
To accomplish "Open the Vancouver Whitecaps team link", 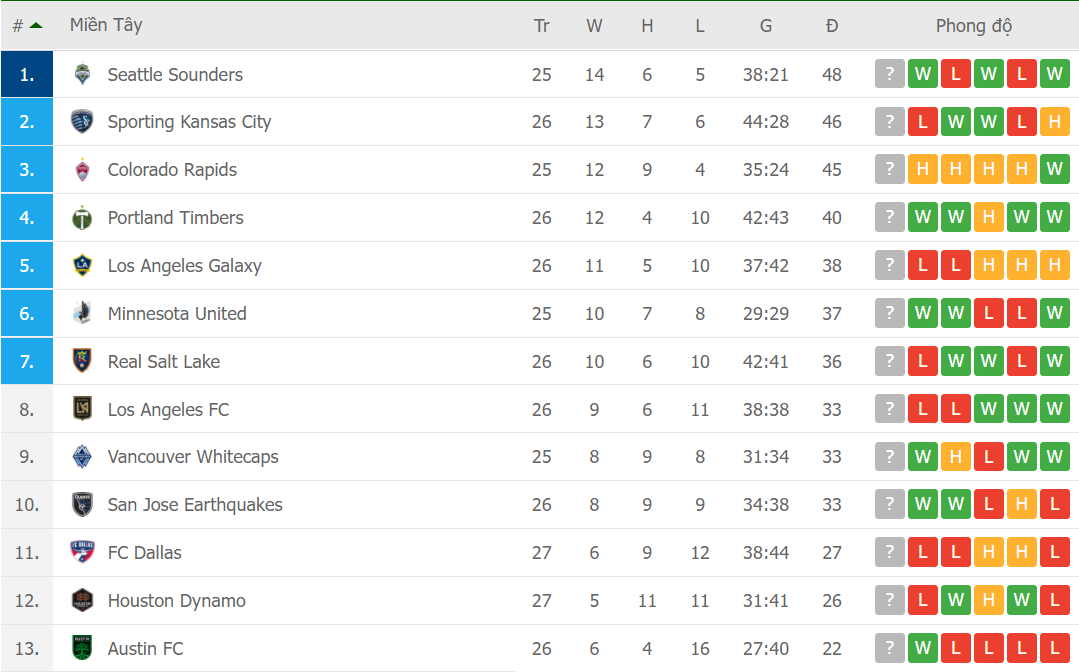I will pyautogui.click(x=193, y=457).
